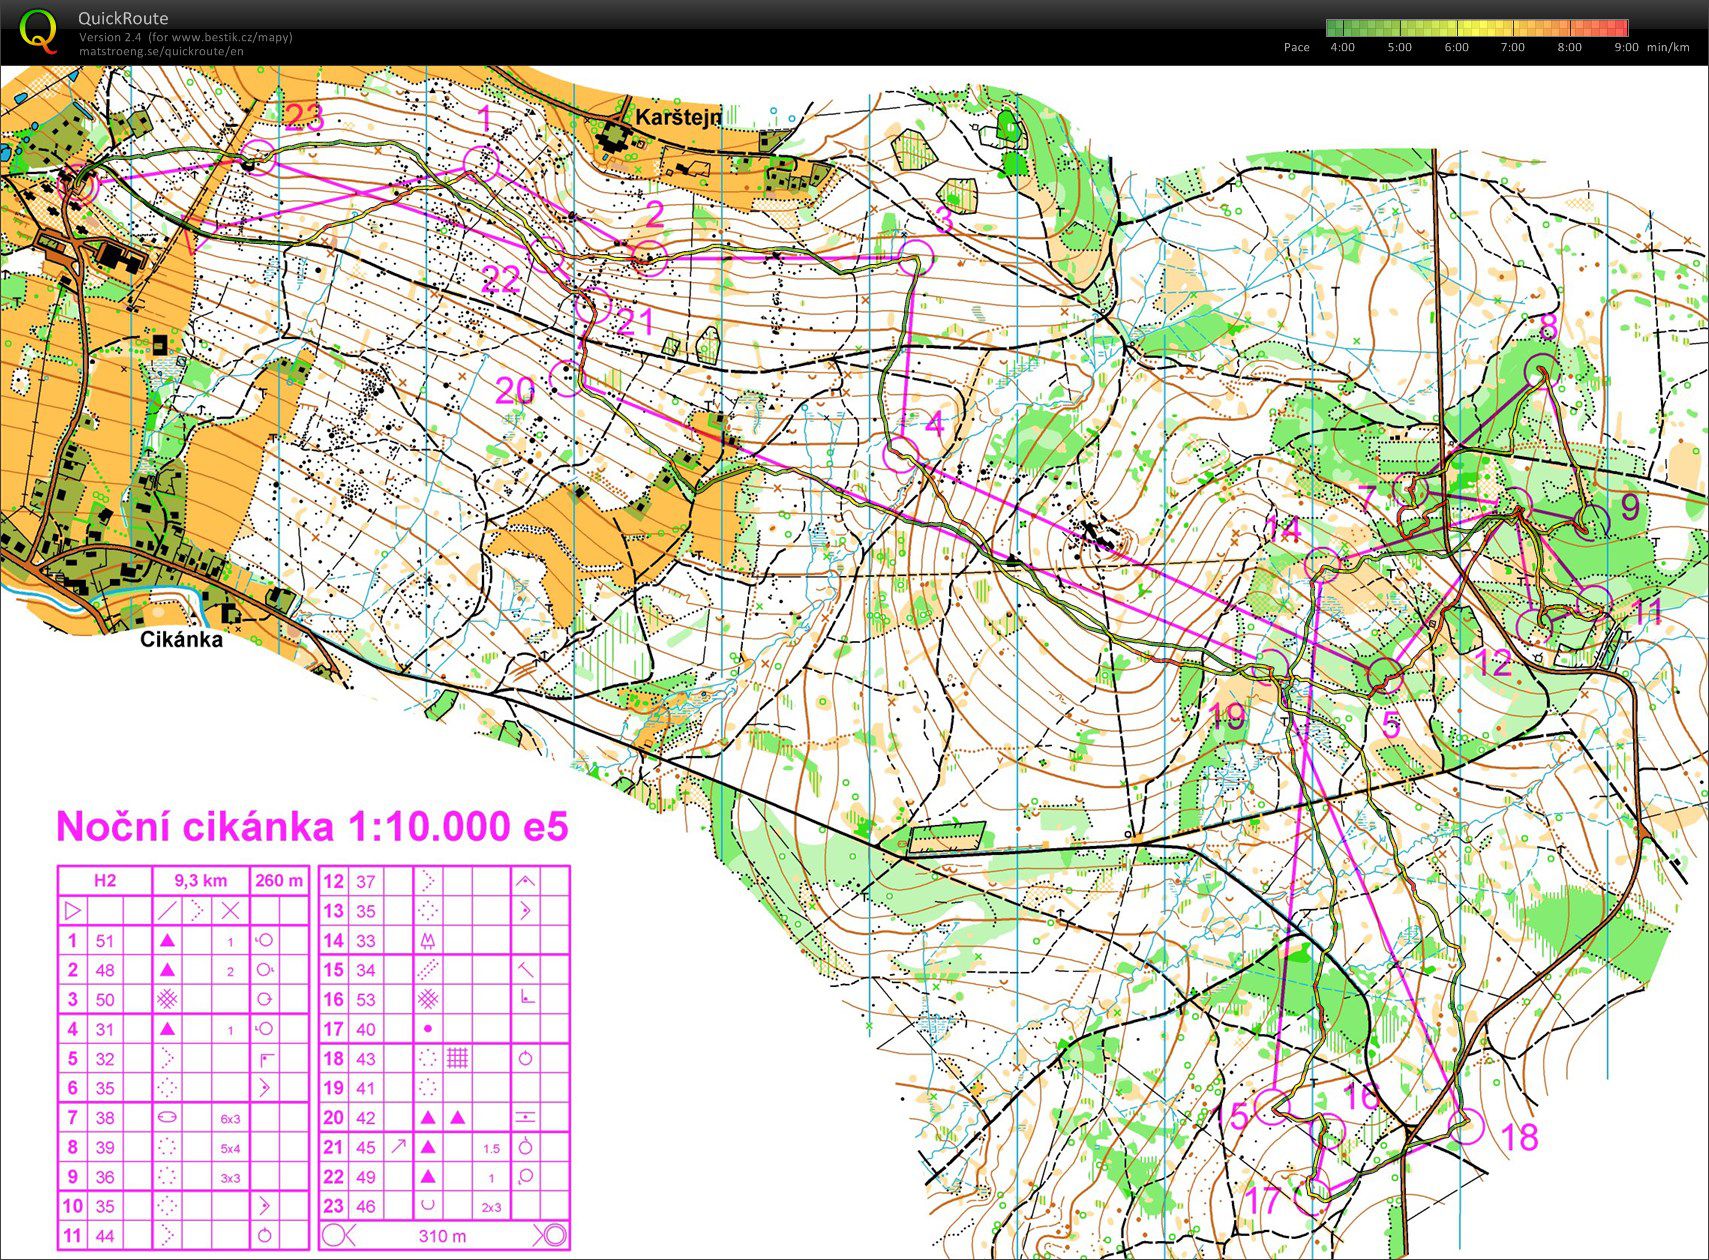Click the matstroeng.se/quickroute/en URL text
The height and width of the screenshot is (1260, 1709).
(x=161, y=51)
